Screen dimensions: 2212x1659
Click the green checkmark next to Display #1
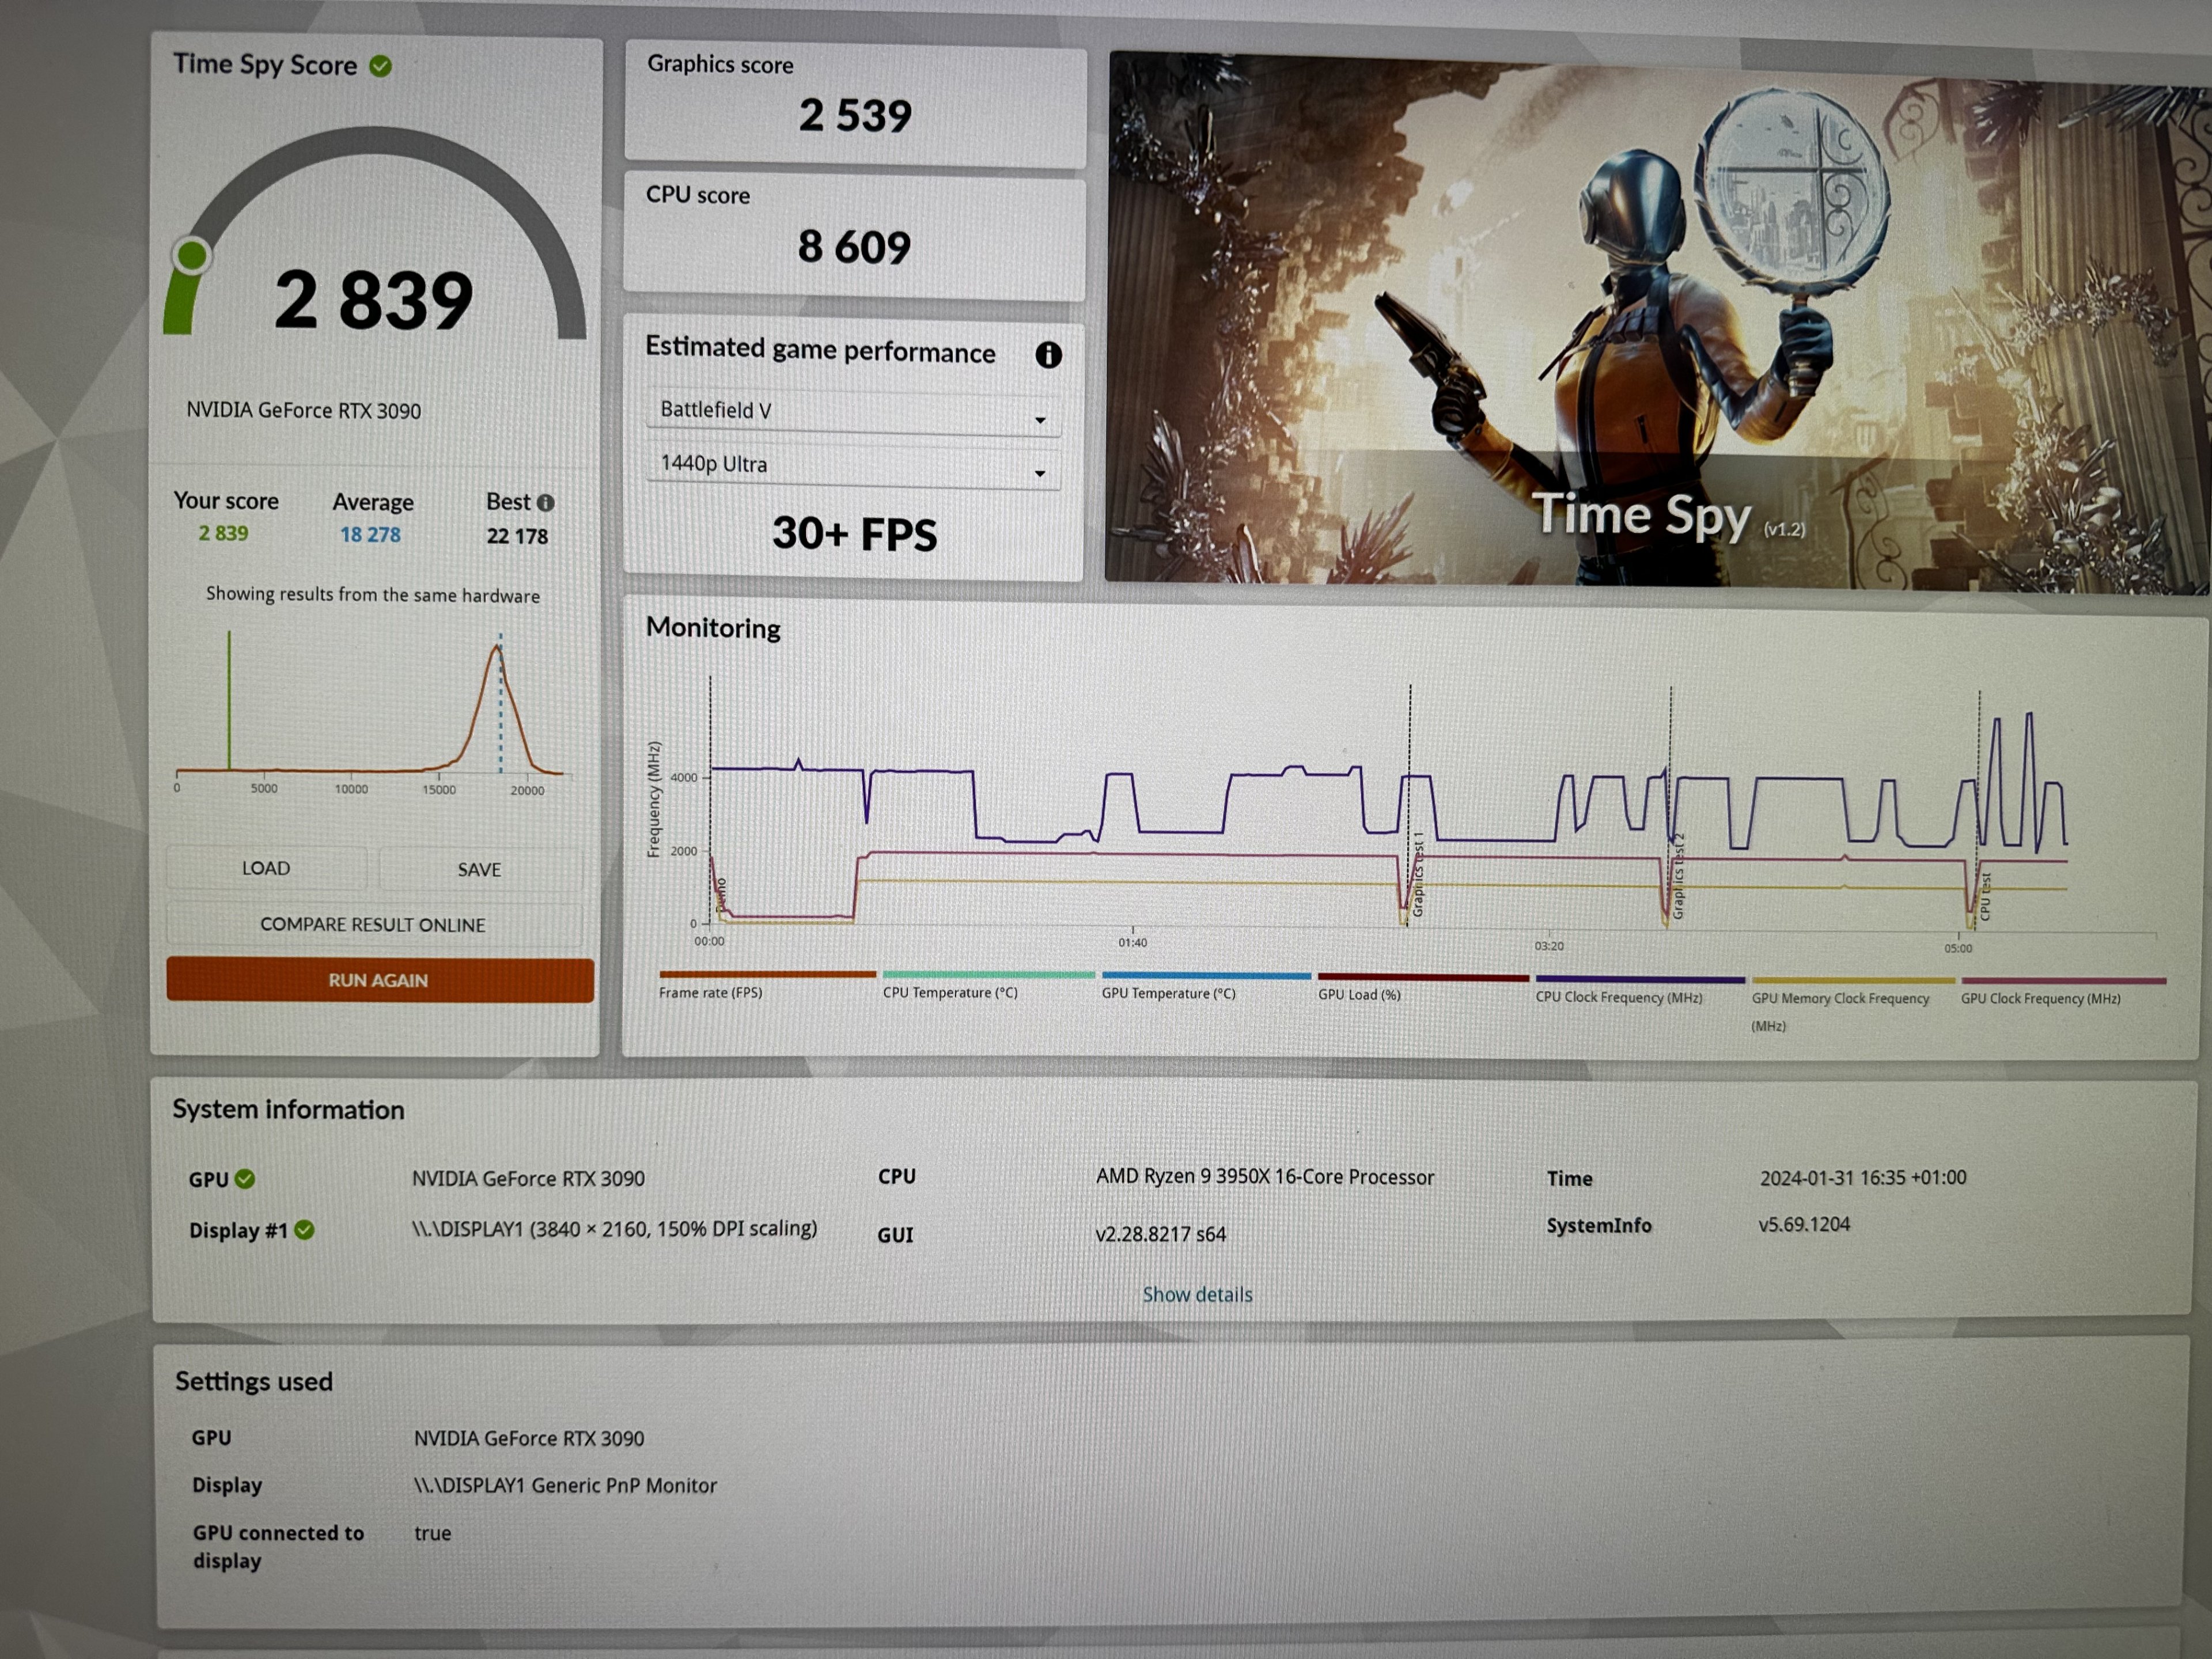(x=305, y=1230)
